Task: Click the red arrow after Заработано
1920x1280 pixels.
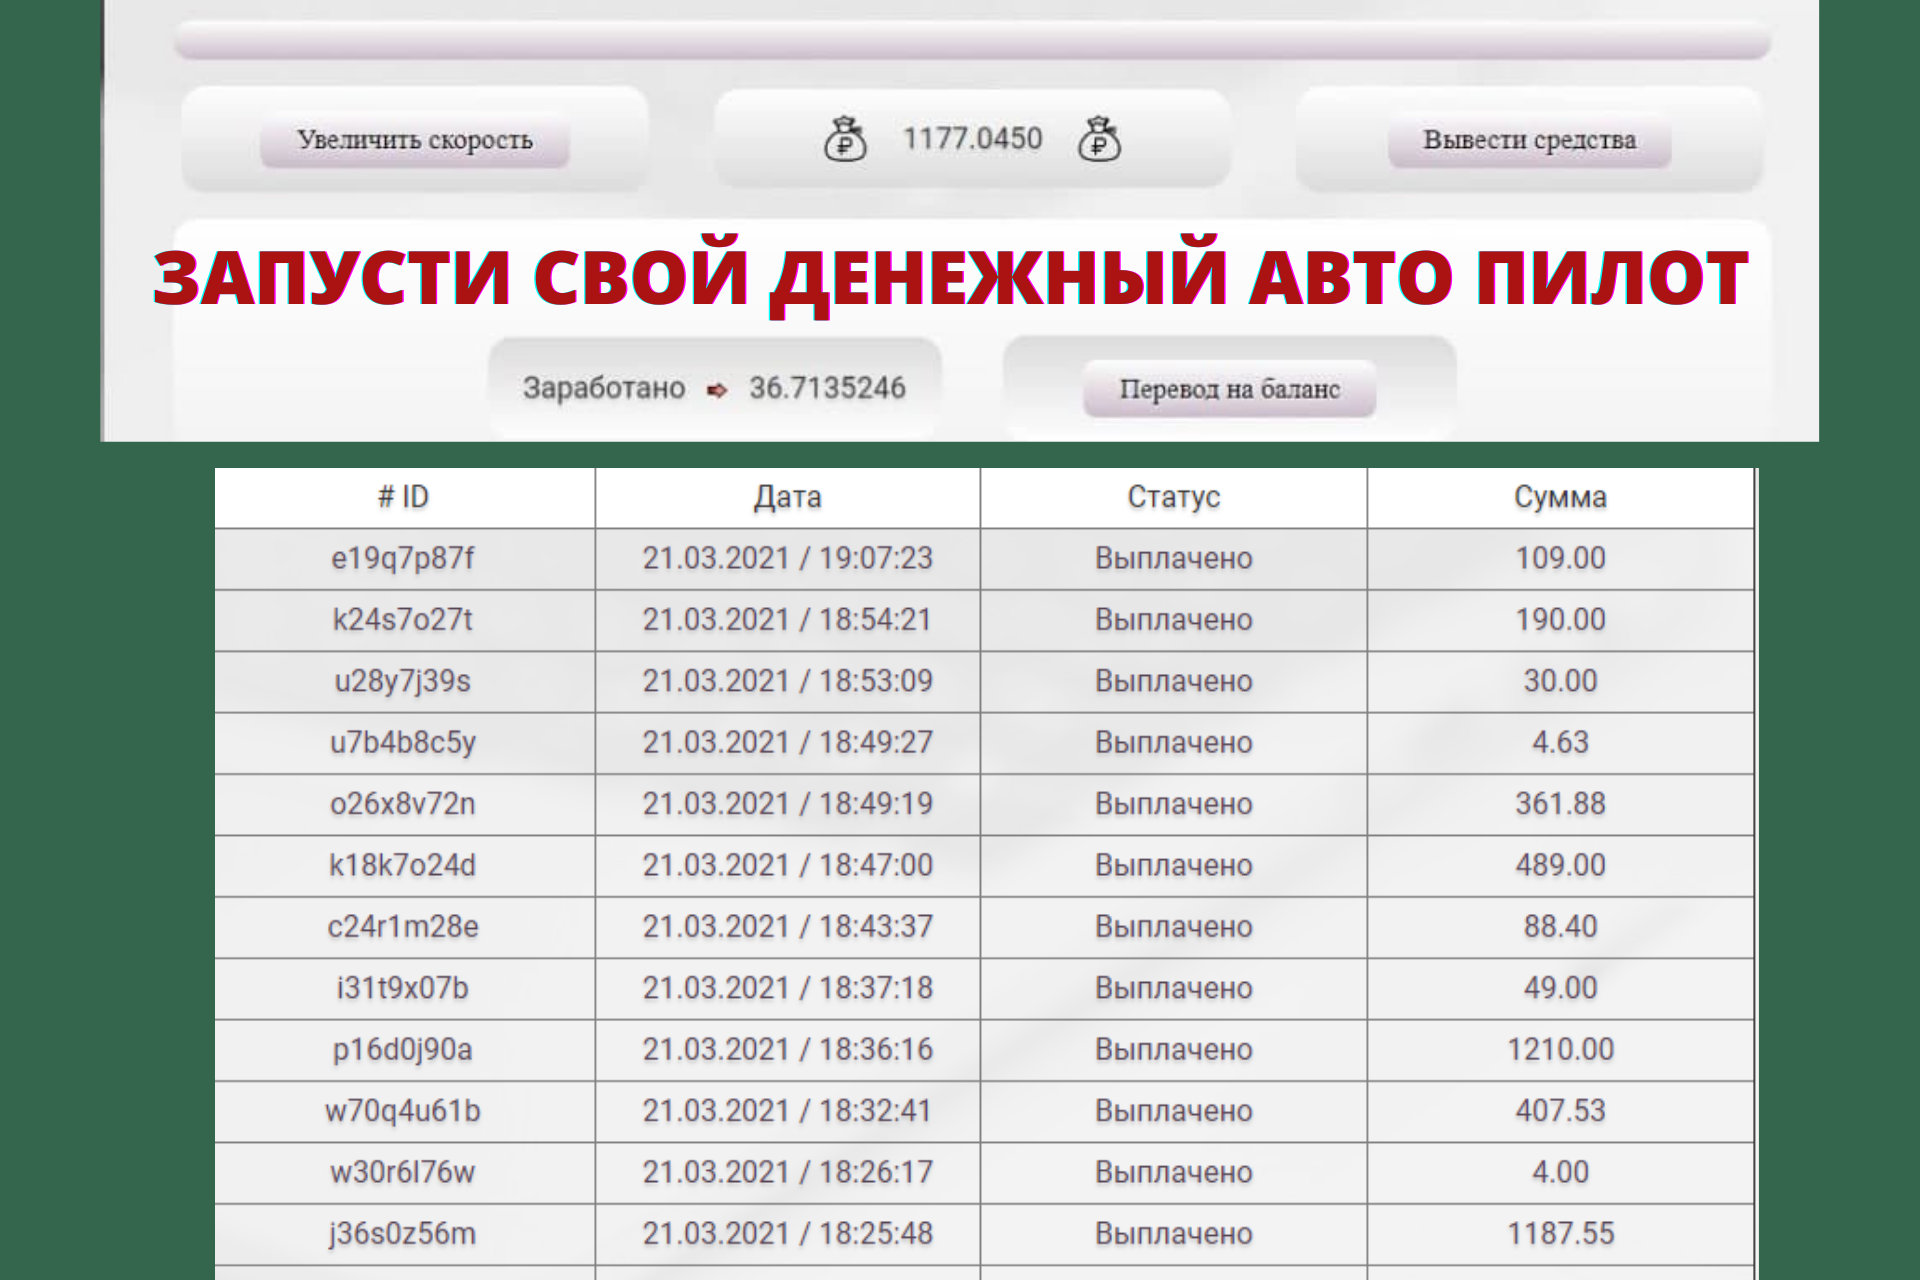Action: click(x=716, y=390)
